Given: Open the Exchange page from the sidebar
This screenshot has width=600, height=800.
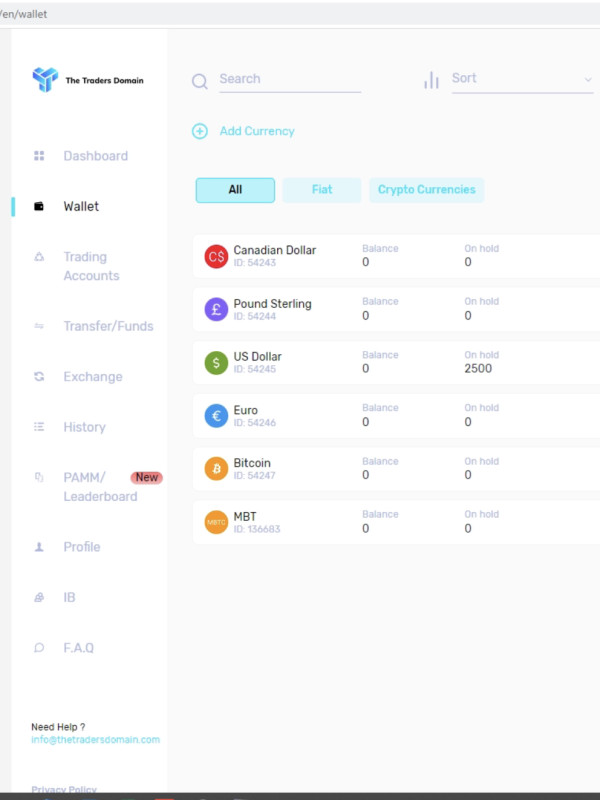Looking at the screenshot, I should tap(93, 377).
